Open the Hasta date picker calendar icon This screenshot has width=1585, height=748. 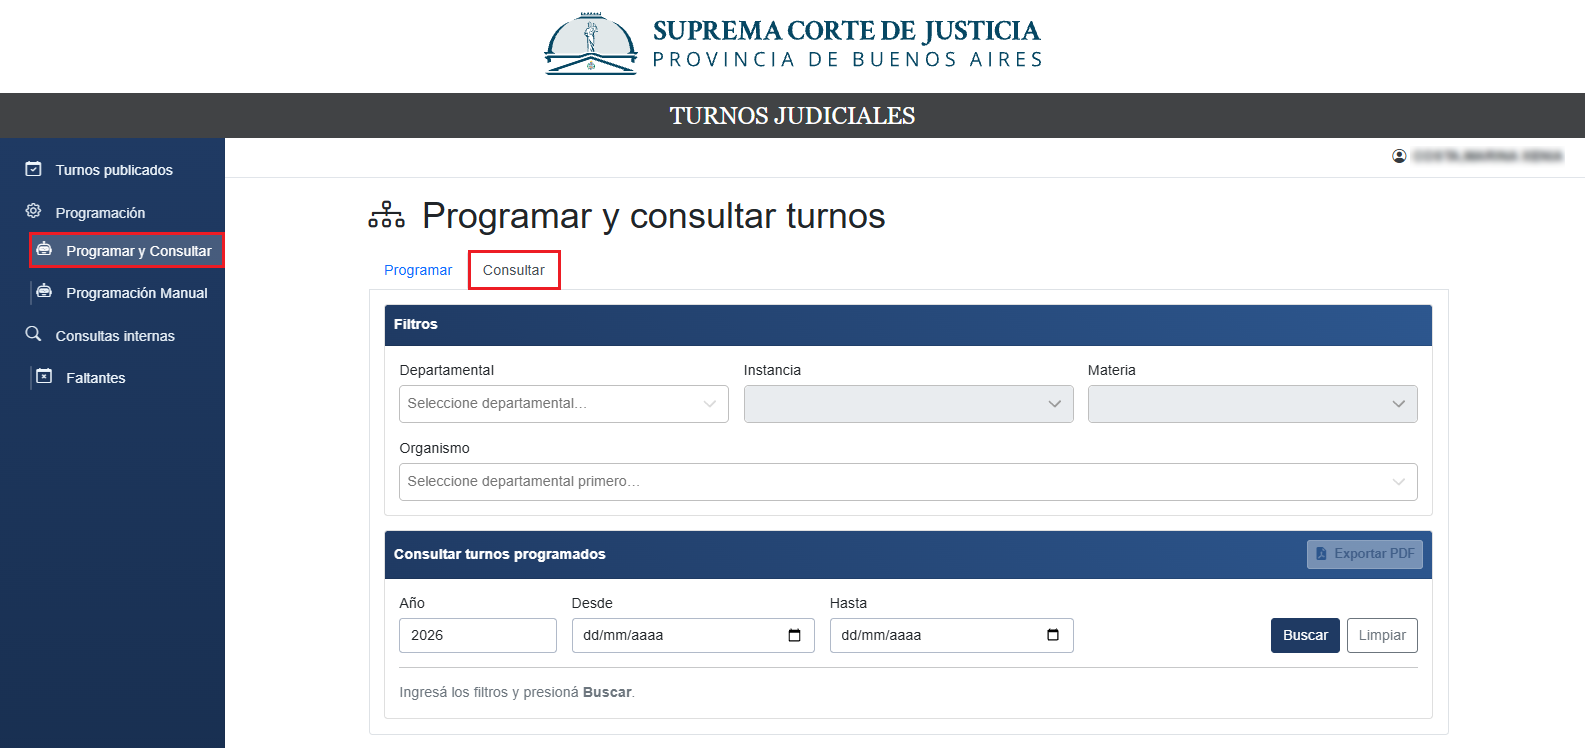pyautogui.click(x=1053, y=635)
